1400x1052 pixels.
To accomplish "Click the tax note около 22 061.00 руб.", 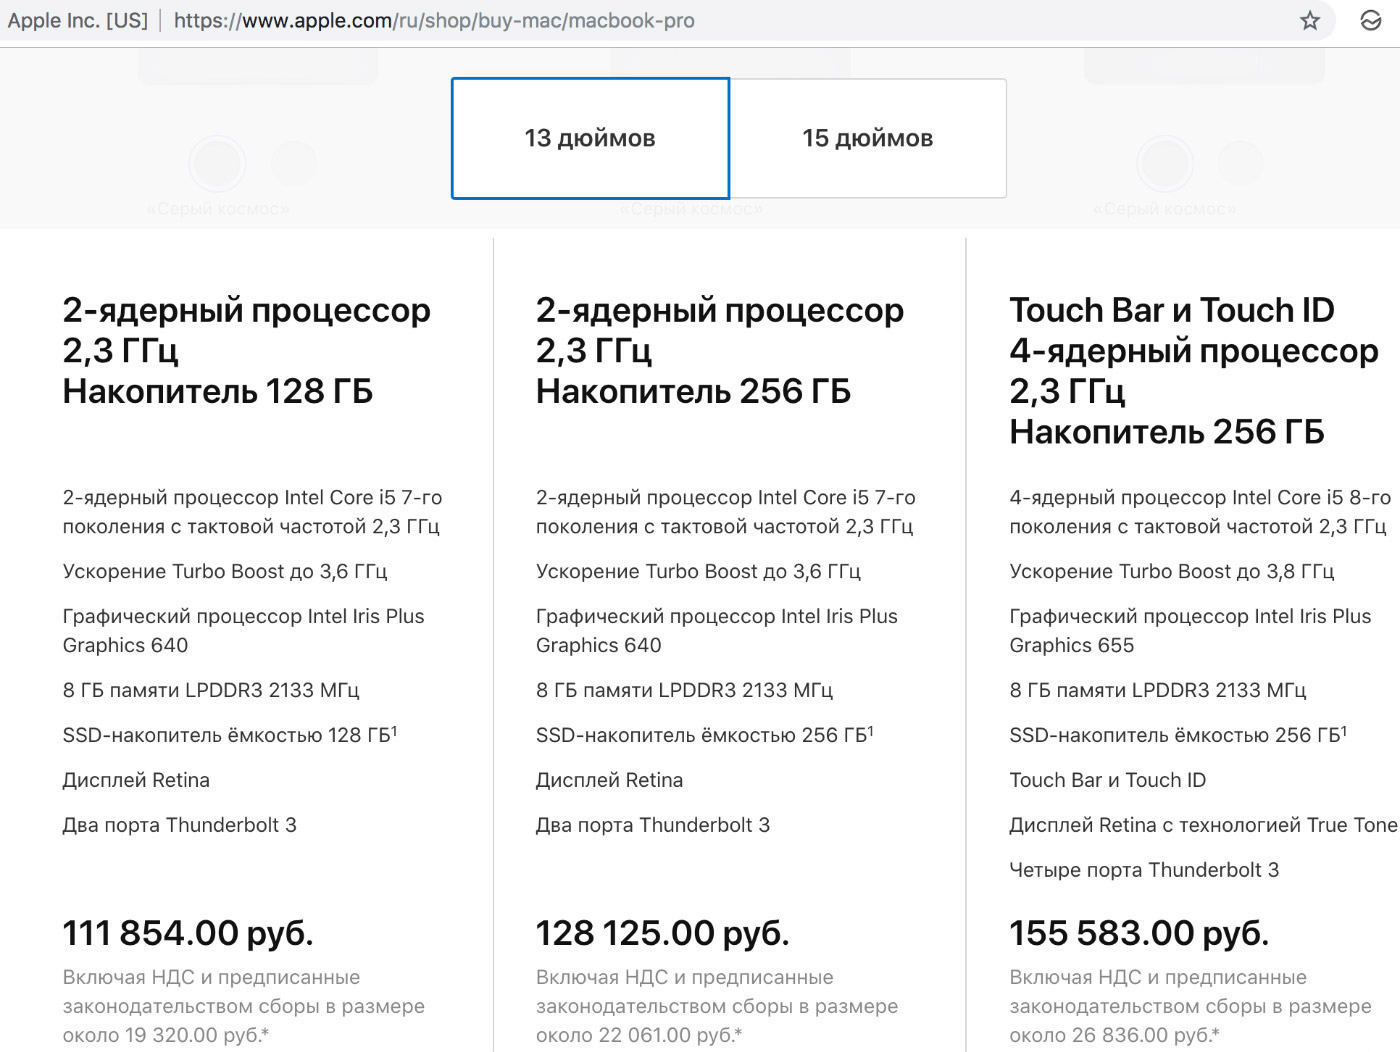I will click(639, 1035).
